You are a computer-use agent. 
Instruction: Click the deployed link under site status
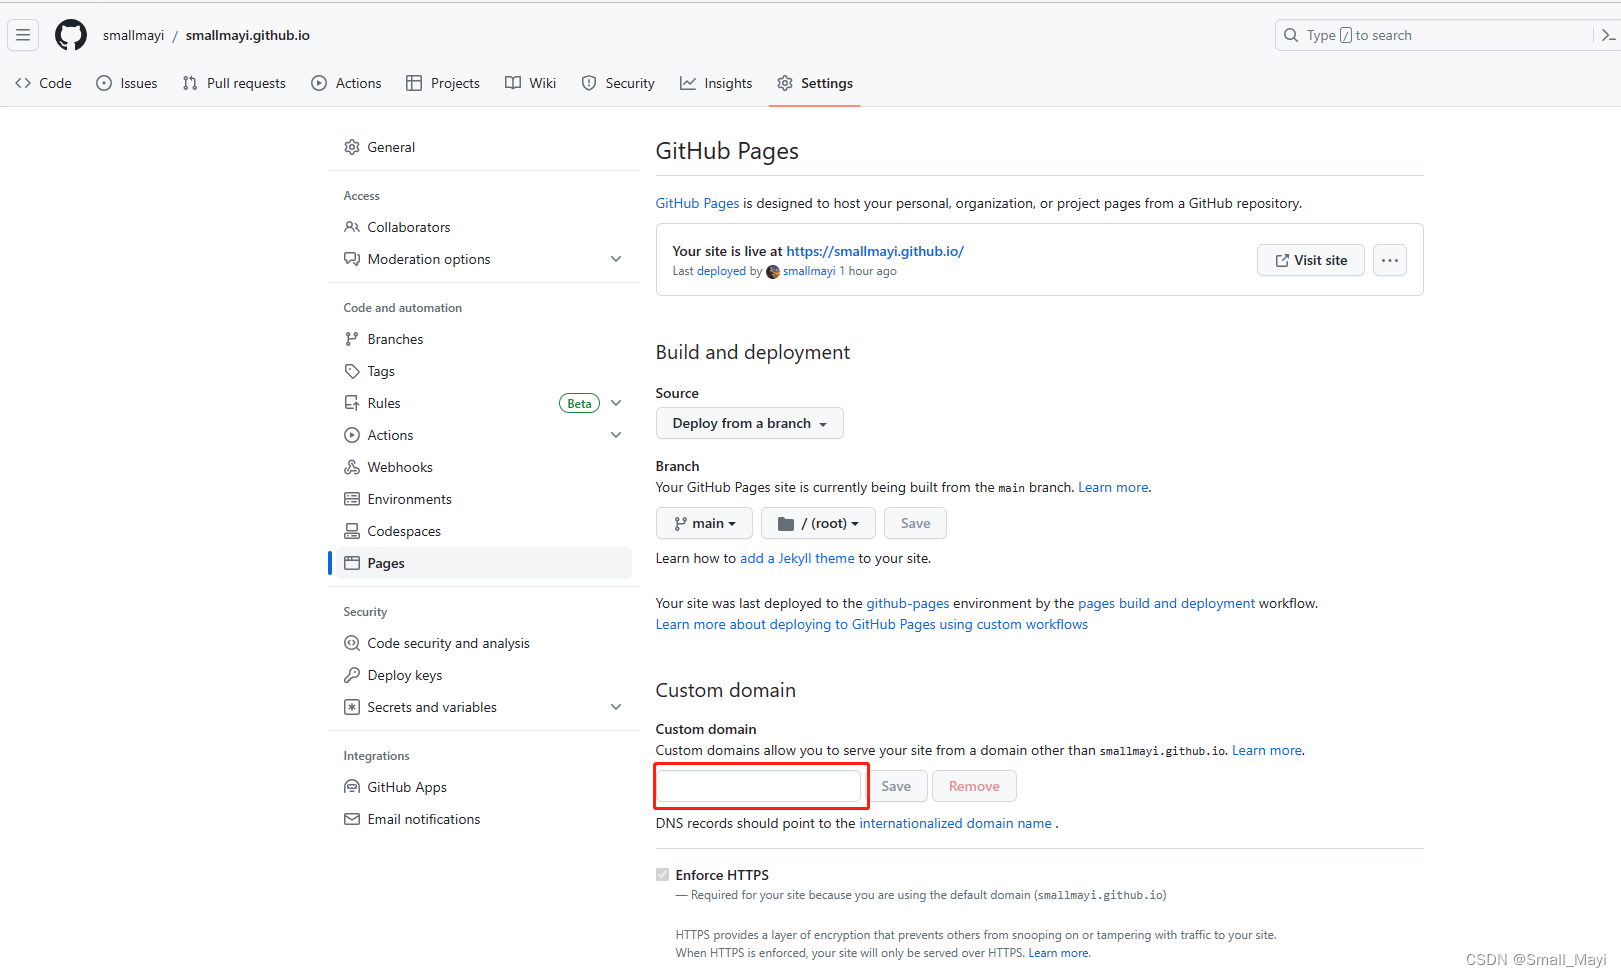coord(721,271)
